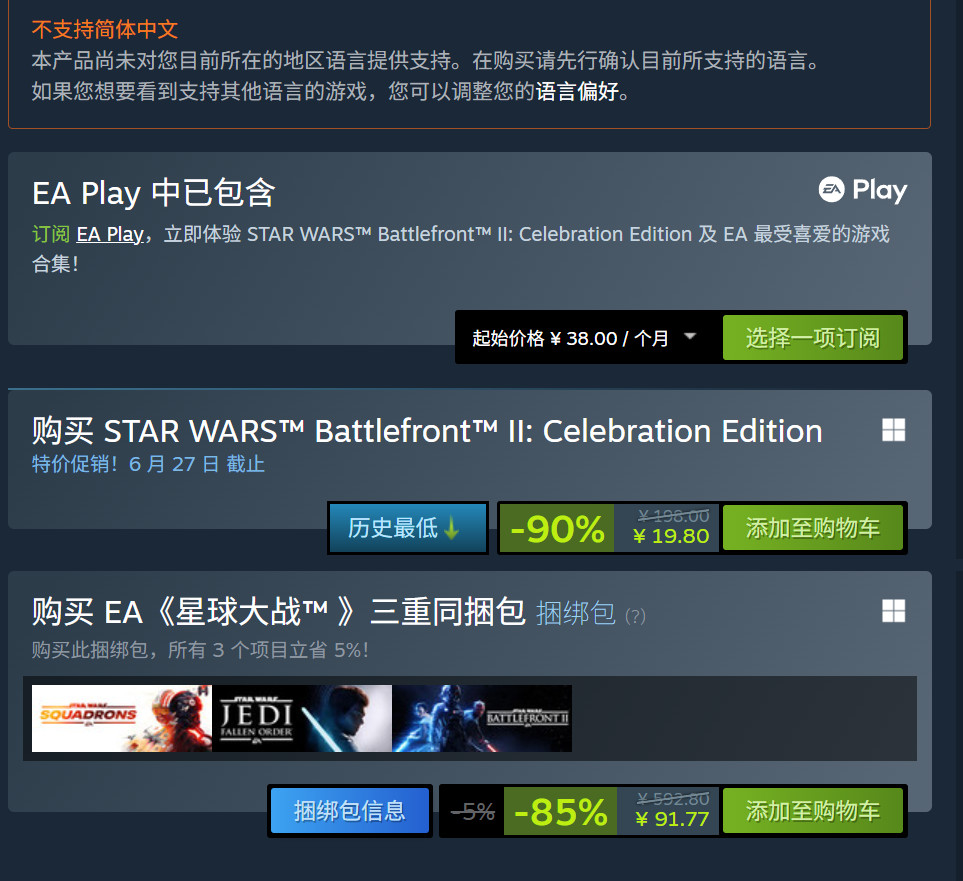963x881 pixels.
Task: Click the question mark beside 捆绑包
Action: [635, 616]
